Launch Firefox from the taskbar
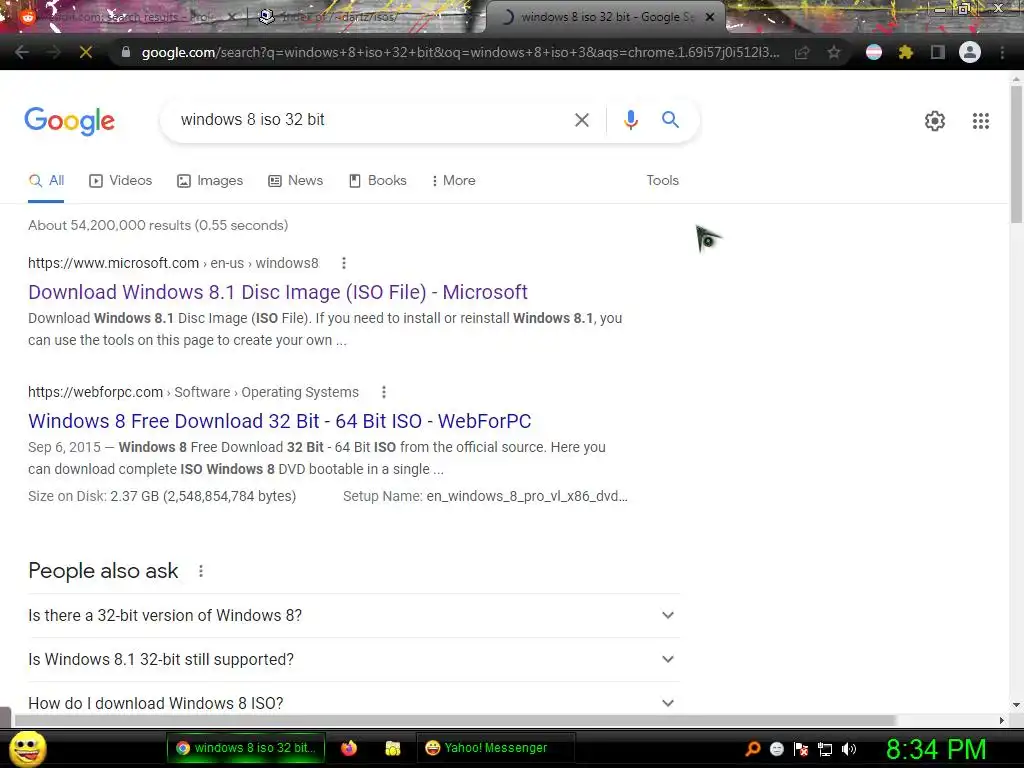1024x768 pixels. (349, 748)
